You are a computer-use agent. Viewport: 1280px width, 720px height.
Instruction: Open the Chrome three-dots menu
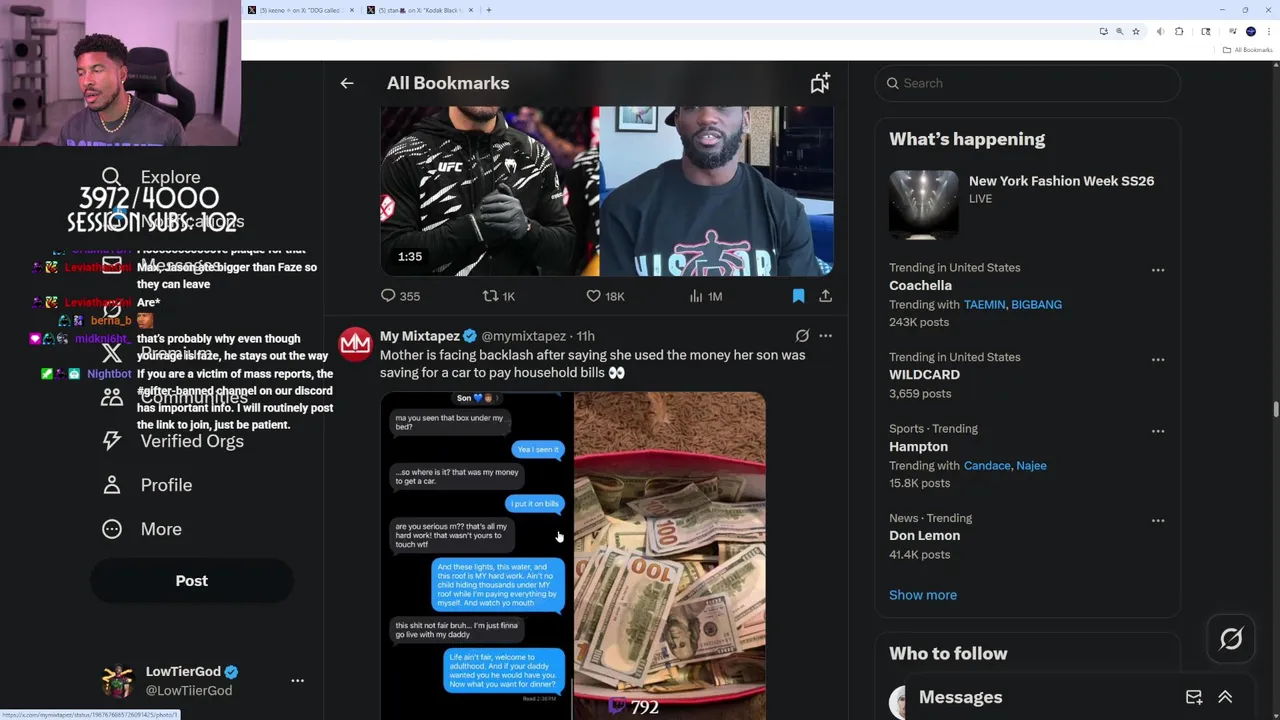tap(1269, 32)
